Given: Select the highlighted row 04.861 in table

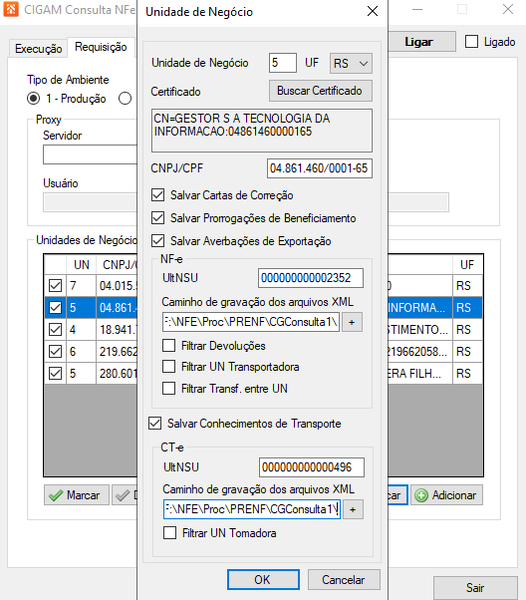Looking at the screenshot, I should pyautogui.click(x=264, y=307).
